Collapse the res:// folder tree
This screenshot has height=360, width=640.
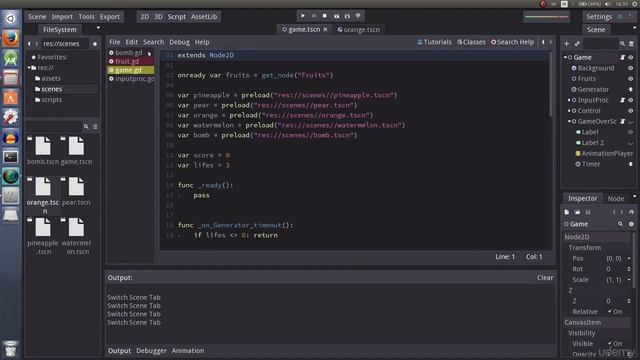(29, 68)
